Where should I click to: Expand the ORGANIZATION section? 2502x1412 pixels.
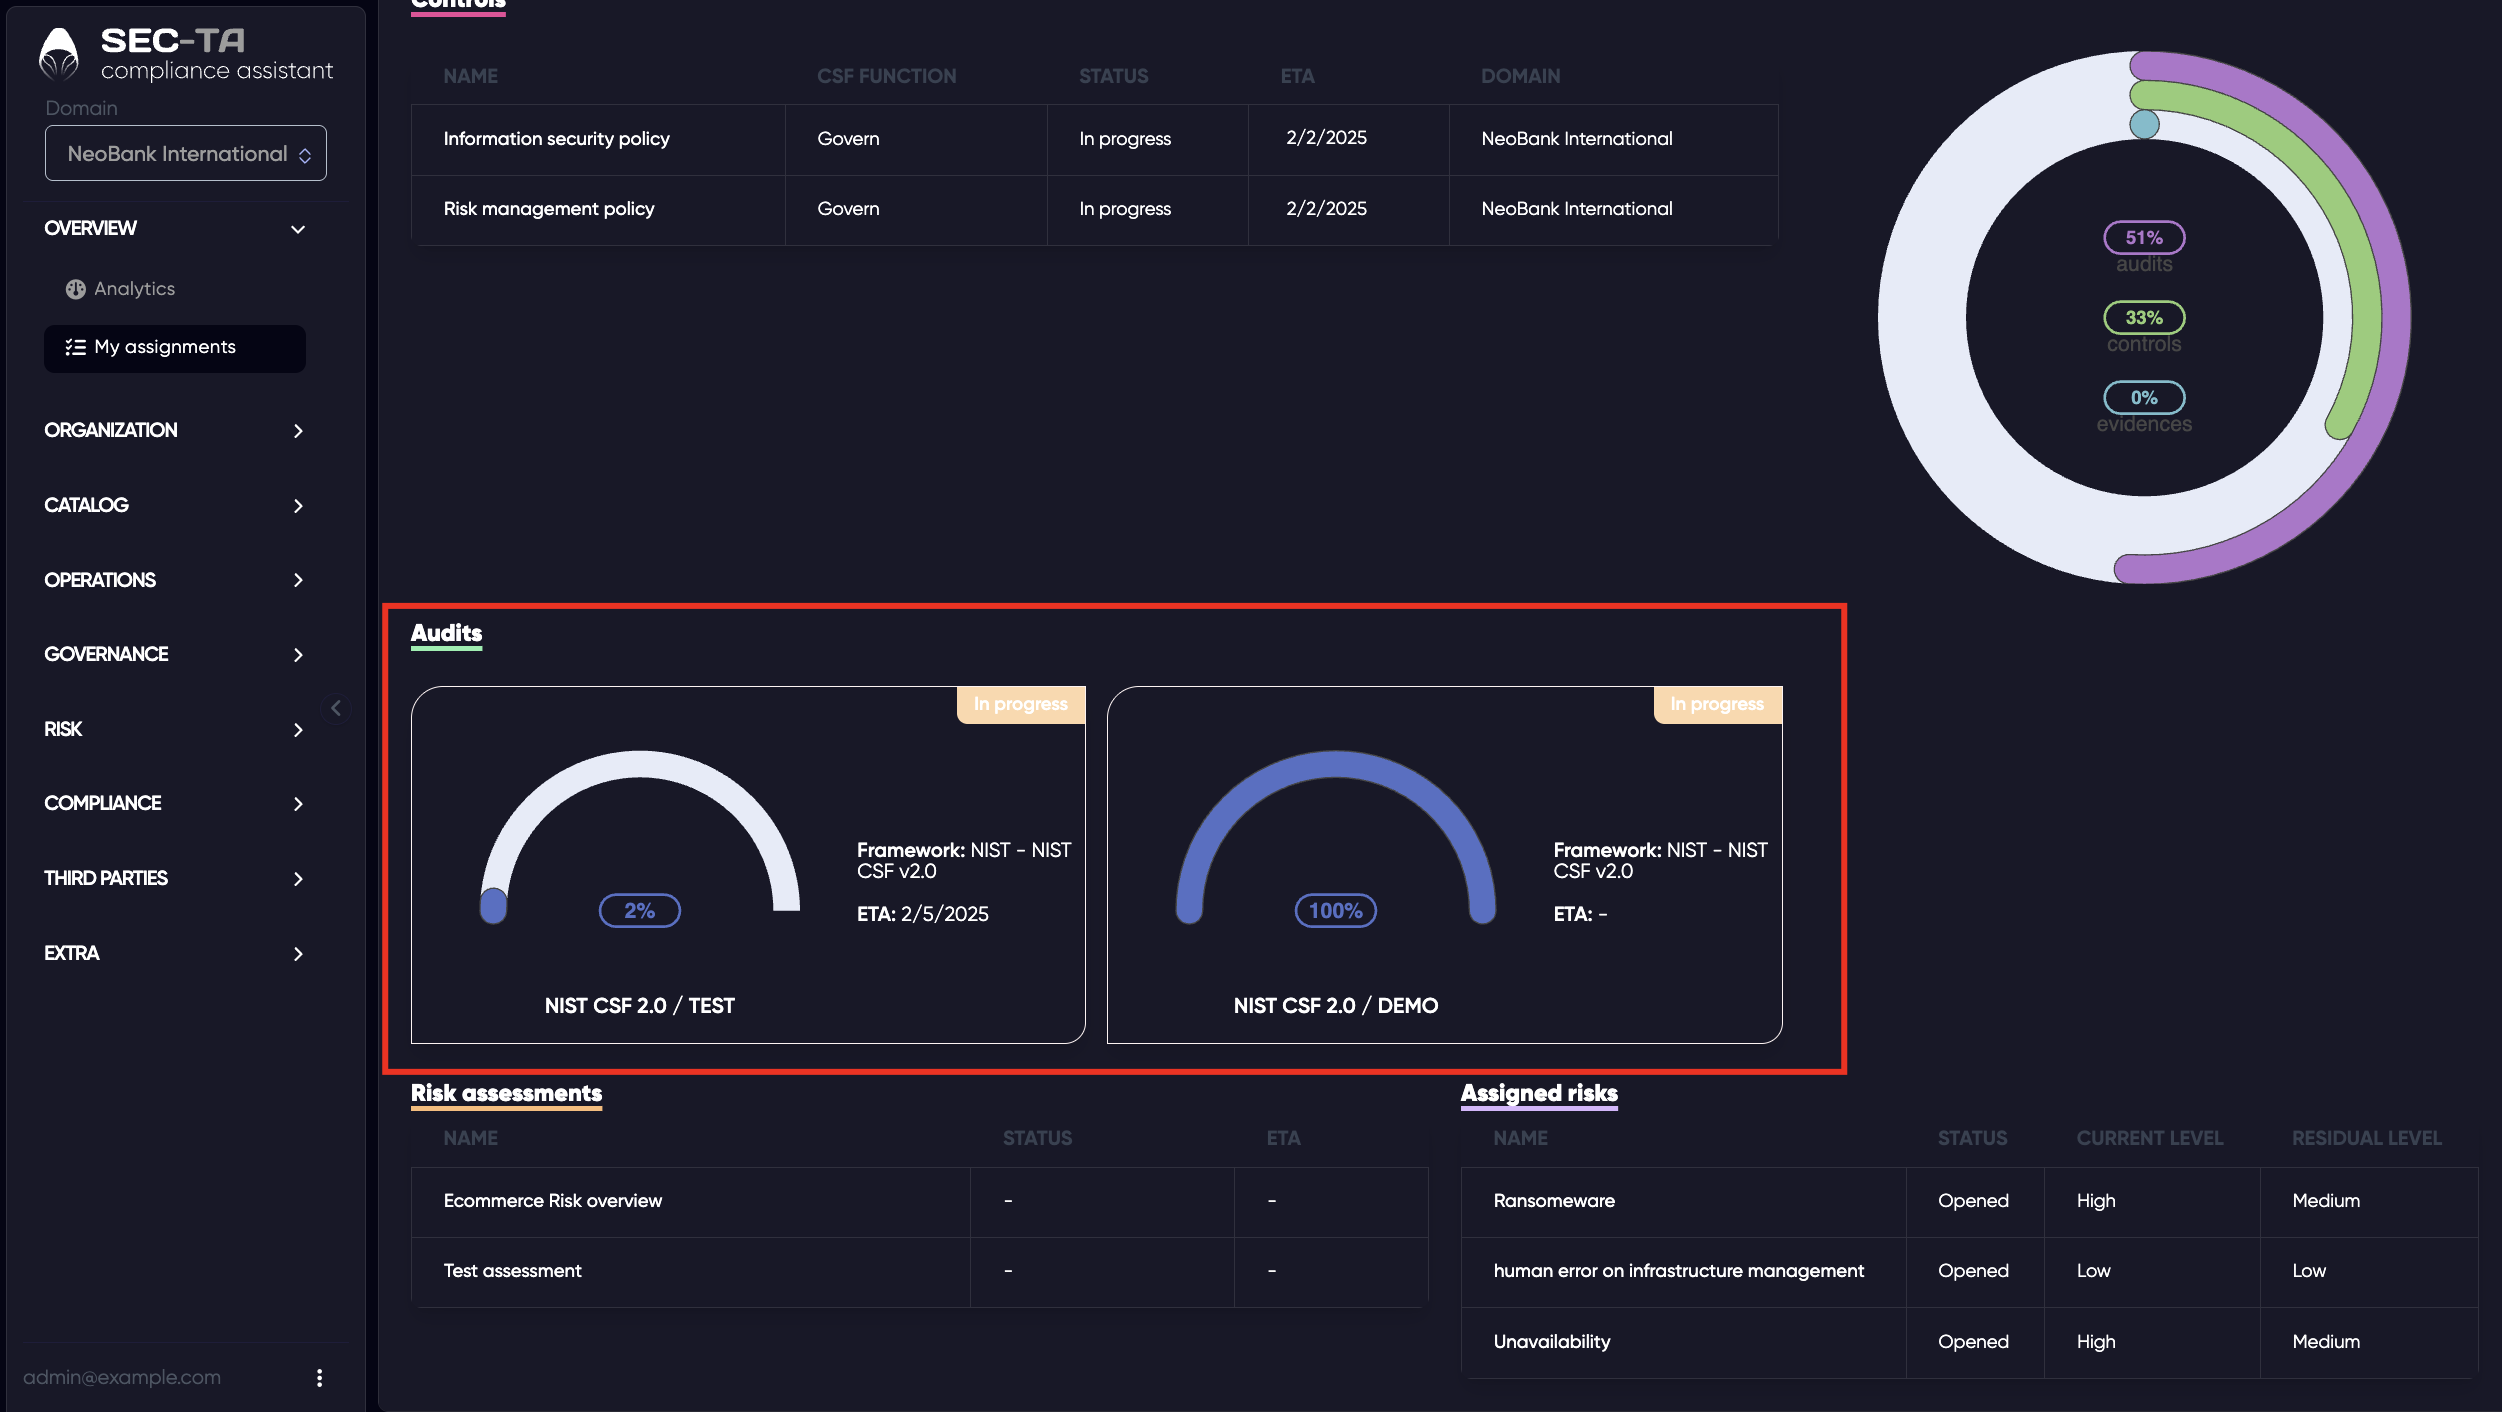click(x=174, y=430)
